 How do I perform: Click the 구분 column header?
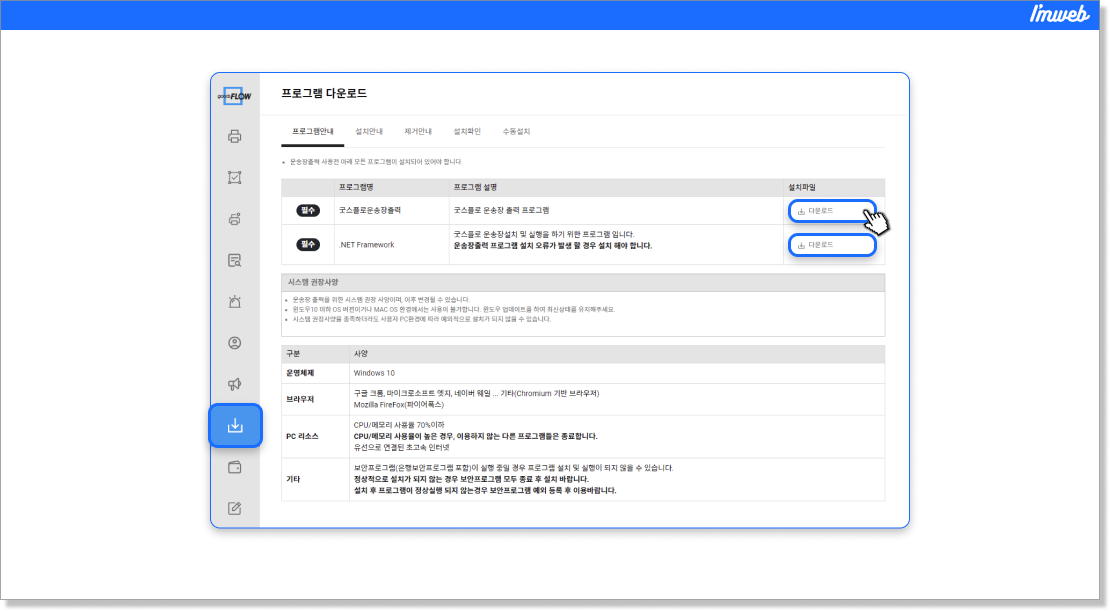[293, 354]
